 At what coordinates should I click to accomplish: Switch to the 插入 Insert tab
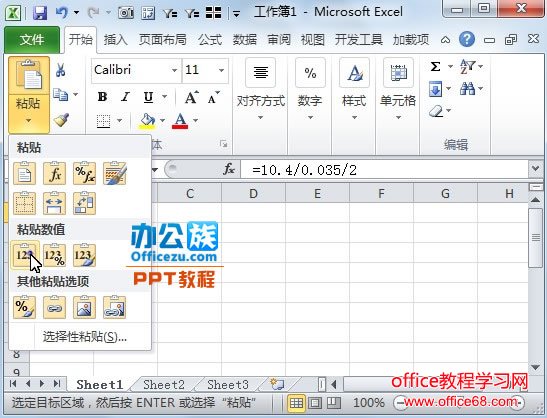(x=115, y=40)
